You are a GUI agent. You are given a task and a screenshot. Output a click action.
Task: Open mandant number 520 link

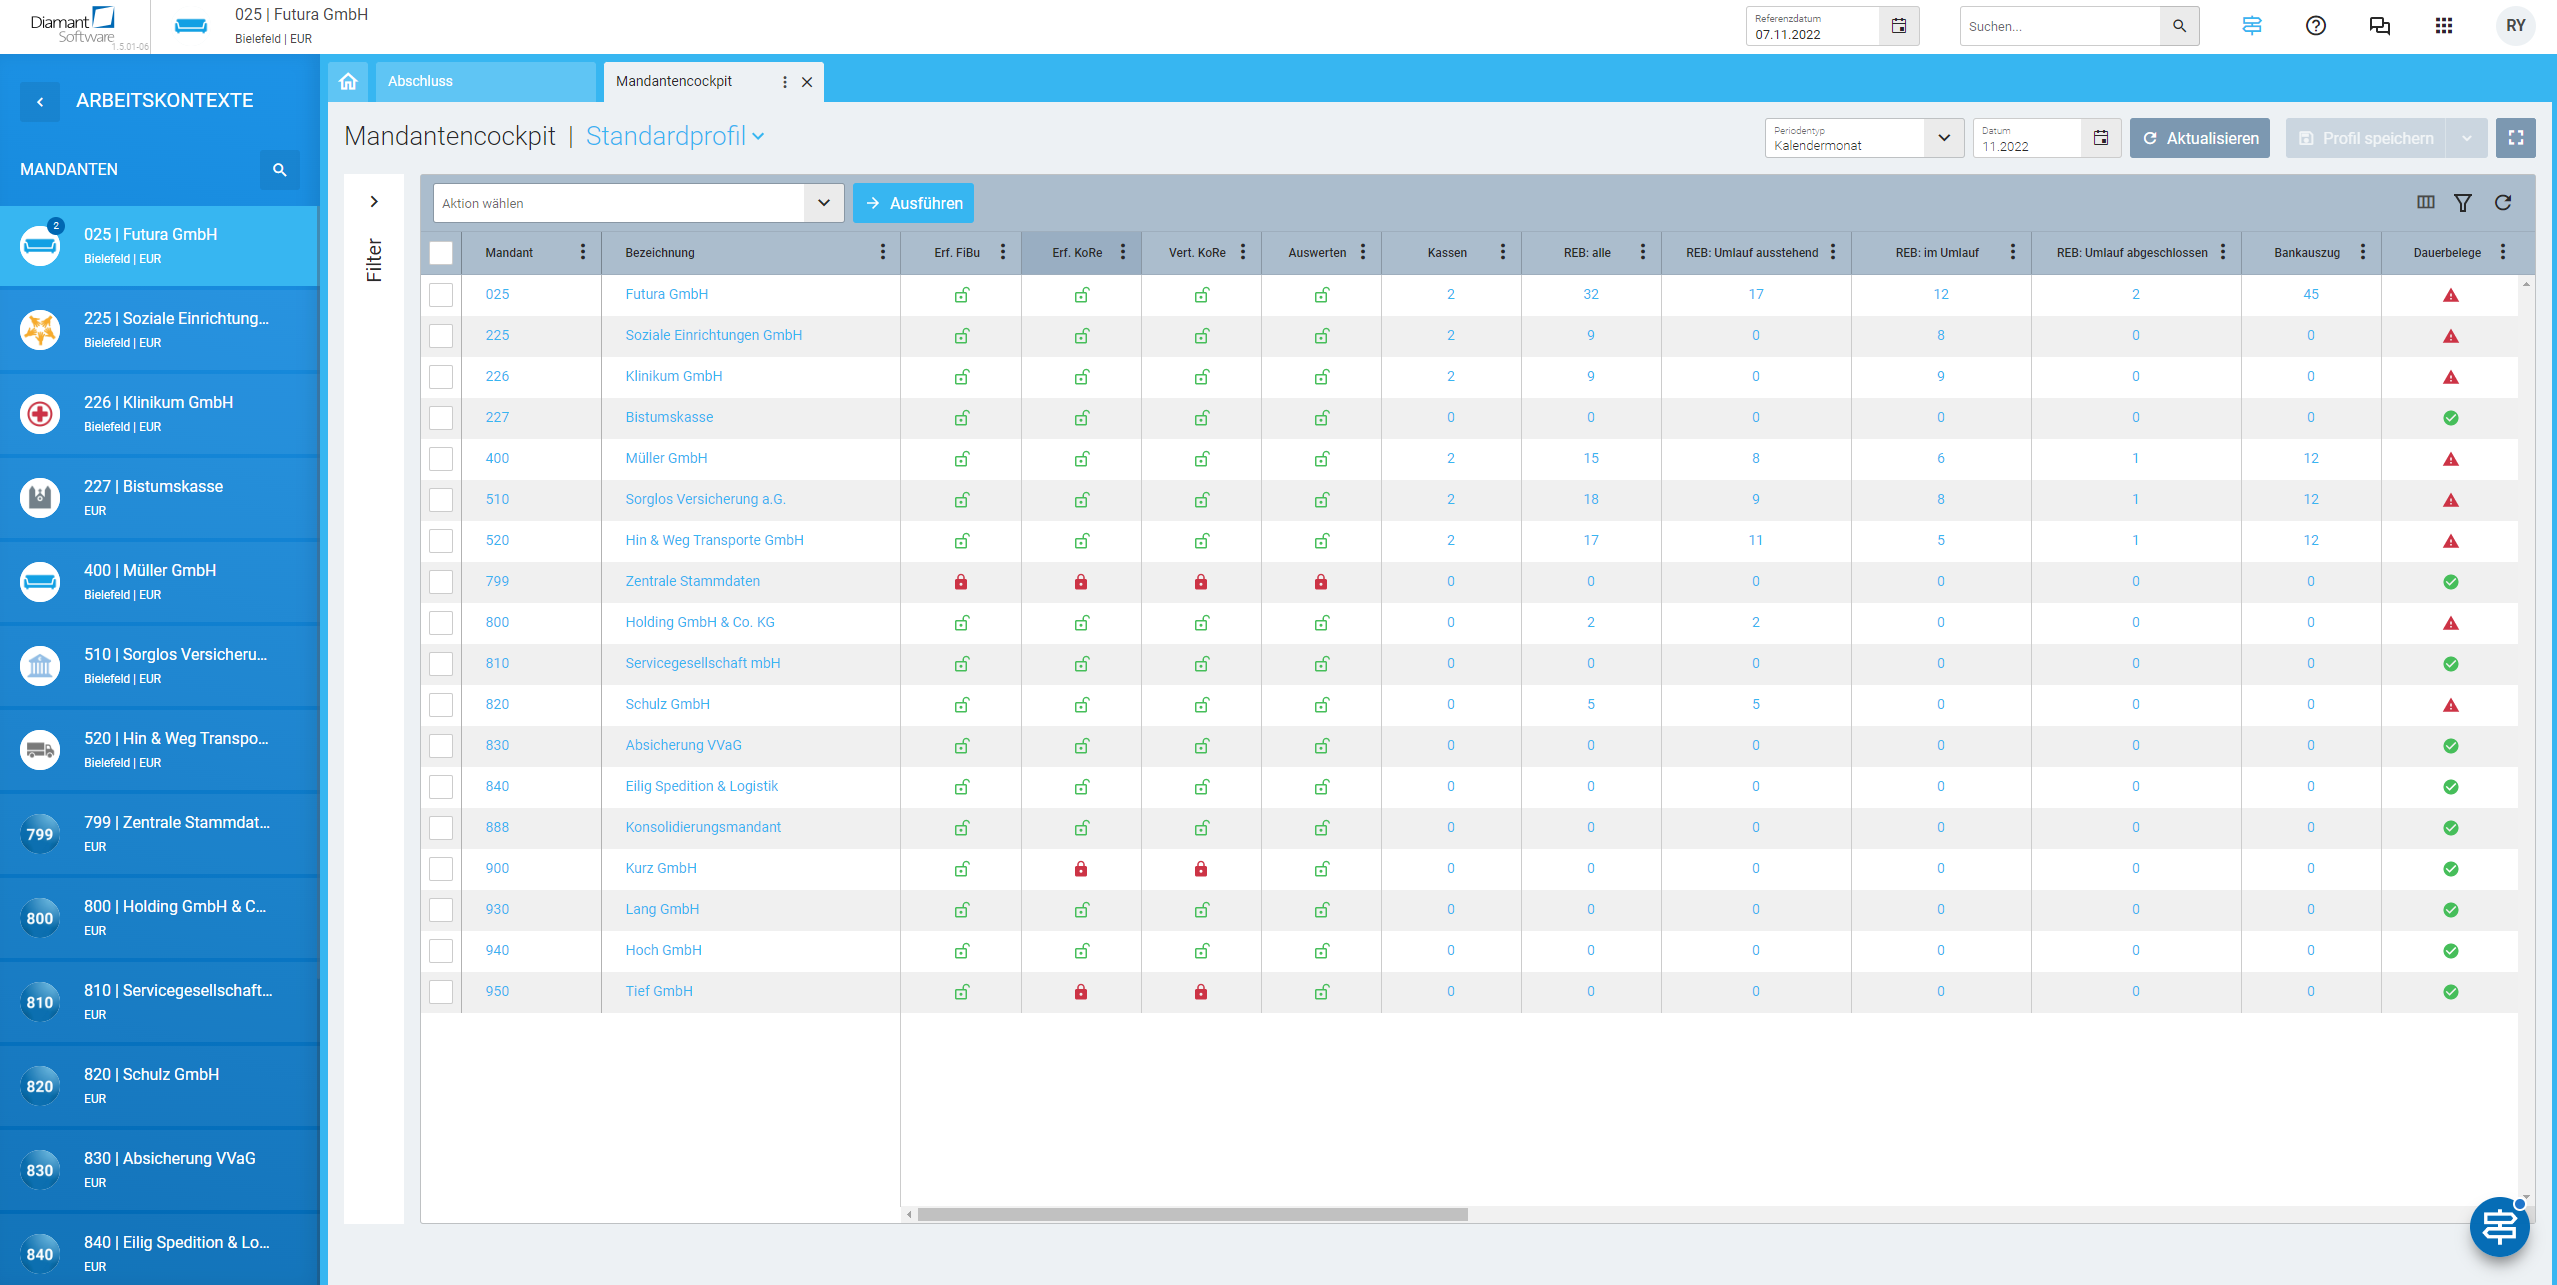pos(497,541)
